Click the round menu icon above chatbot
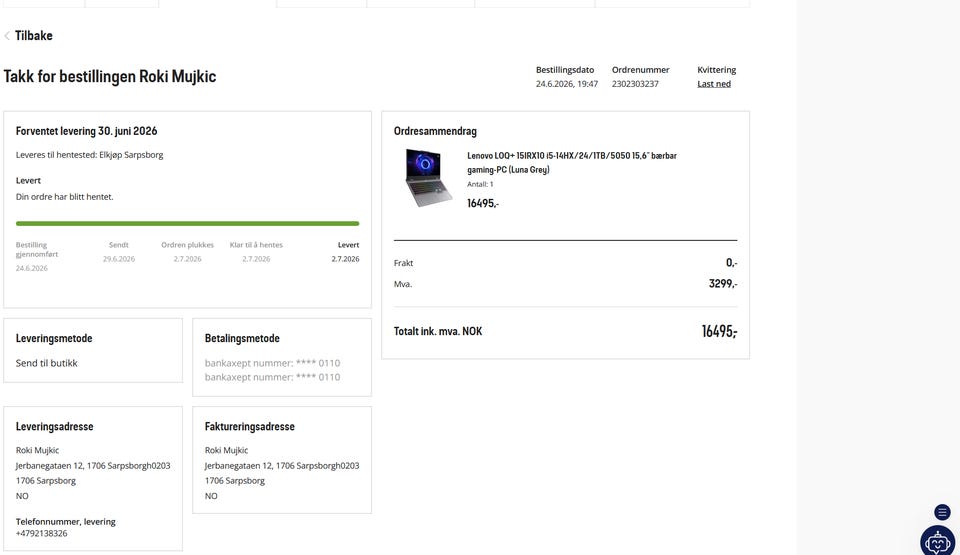Viewport: 960px width, 555px height. coord(942,512)
